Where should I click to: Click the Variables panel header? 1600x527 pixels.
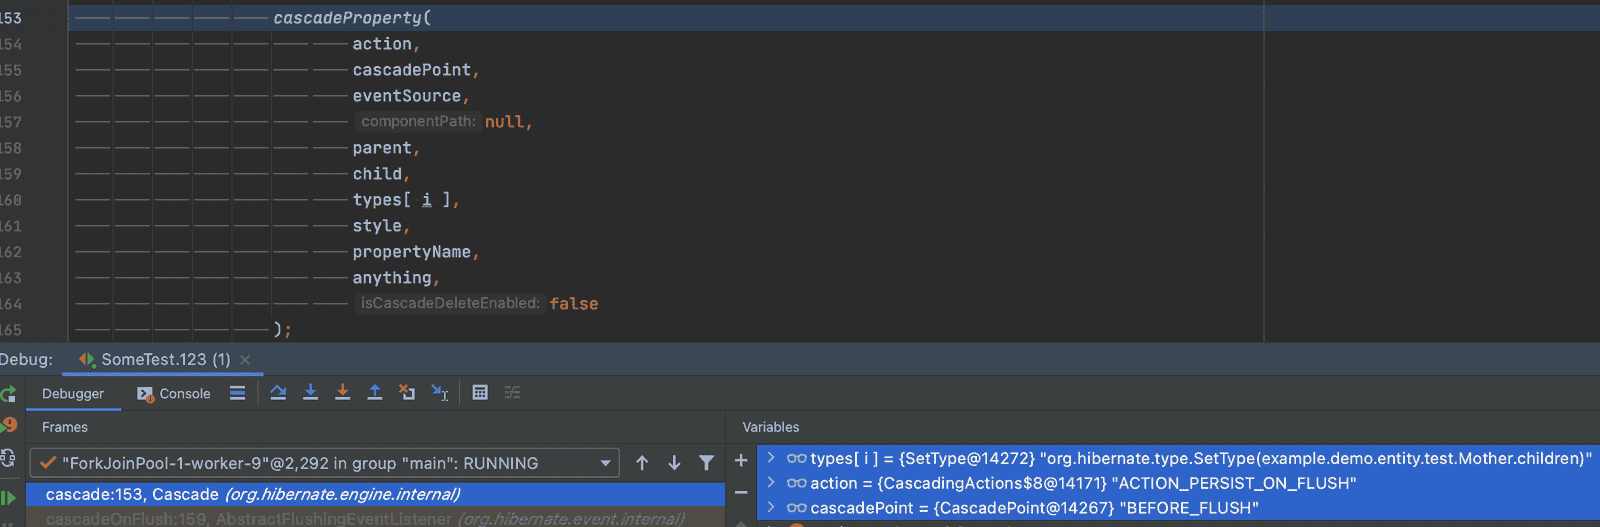771,427
